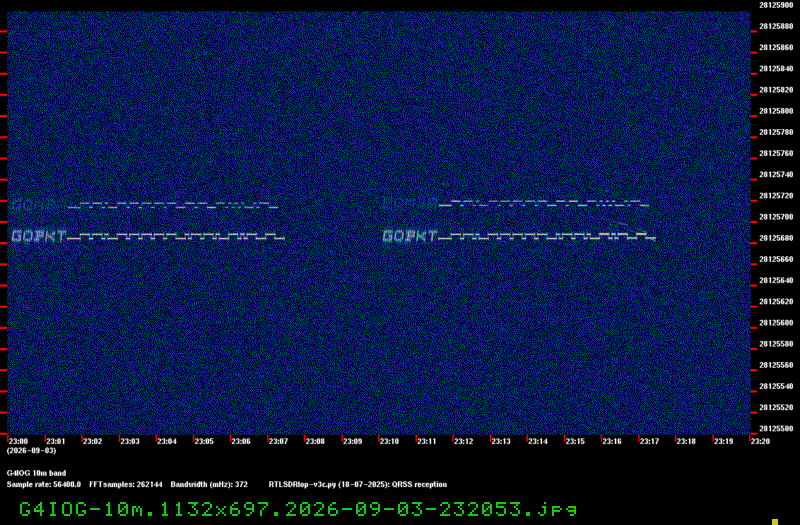Click the 28125800 frequency label
800x525 pixels.
776,111
